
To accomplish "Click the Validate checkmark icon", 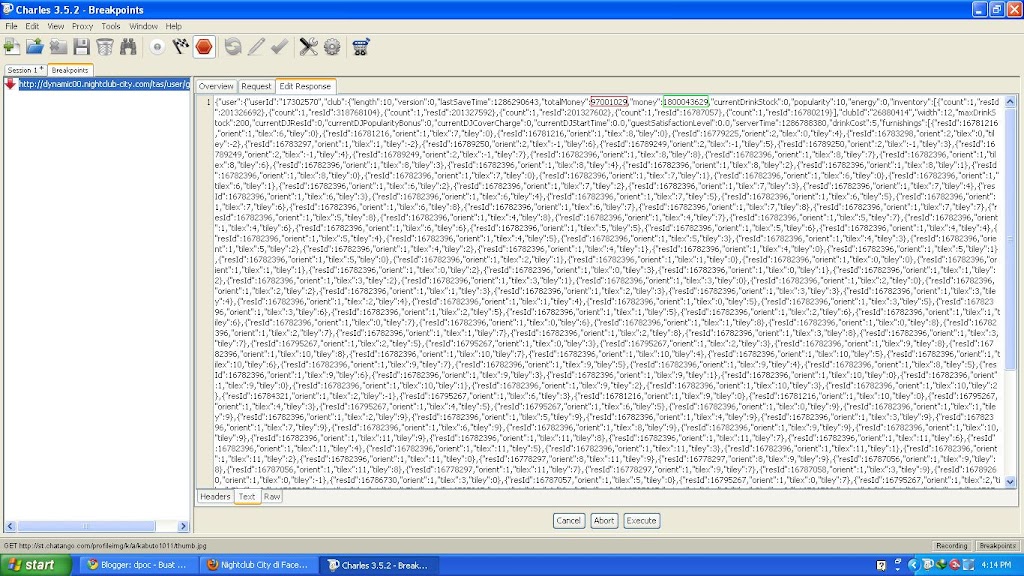I will click(280, 46).
